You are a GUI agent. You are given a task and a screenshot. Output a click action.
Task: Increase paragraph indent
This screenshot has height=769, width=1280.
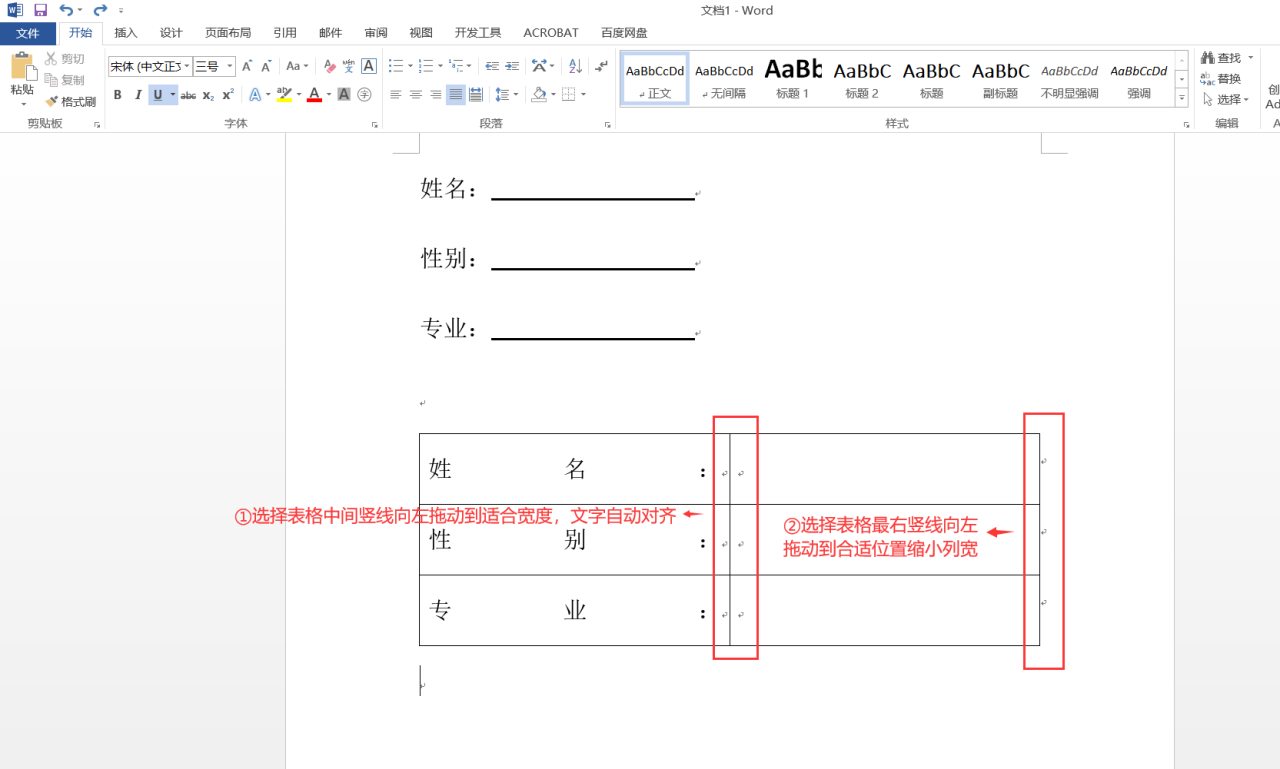pyautogui.click(x=512, y=66)
